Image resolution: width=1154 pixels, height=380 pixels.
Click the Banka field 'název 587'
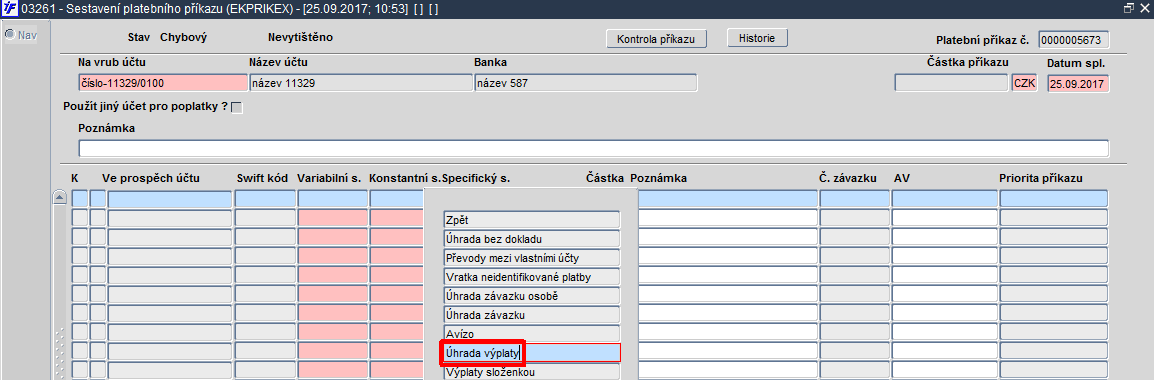(x=585, y=82)
